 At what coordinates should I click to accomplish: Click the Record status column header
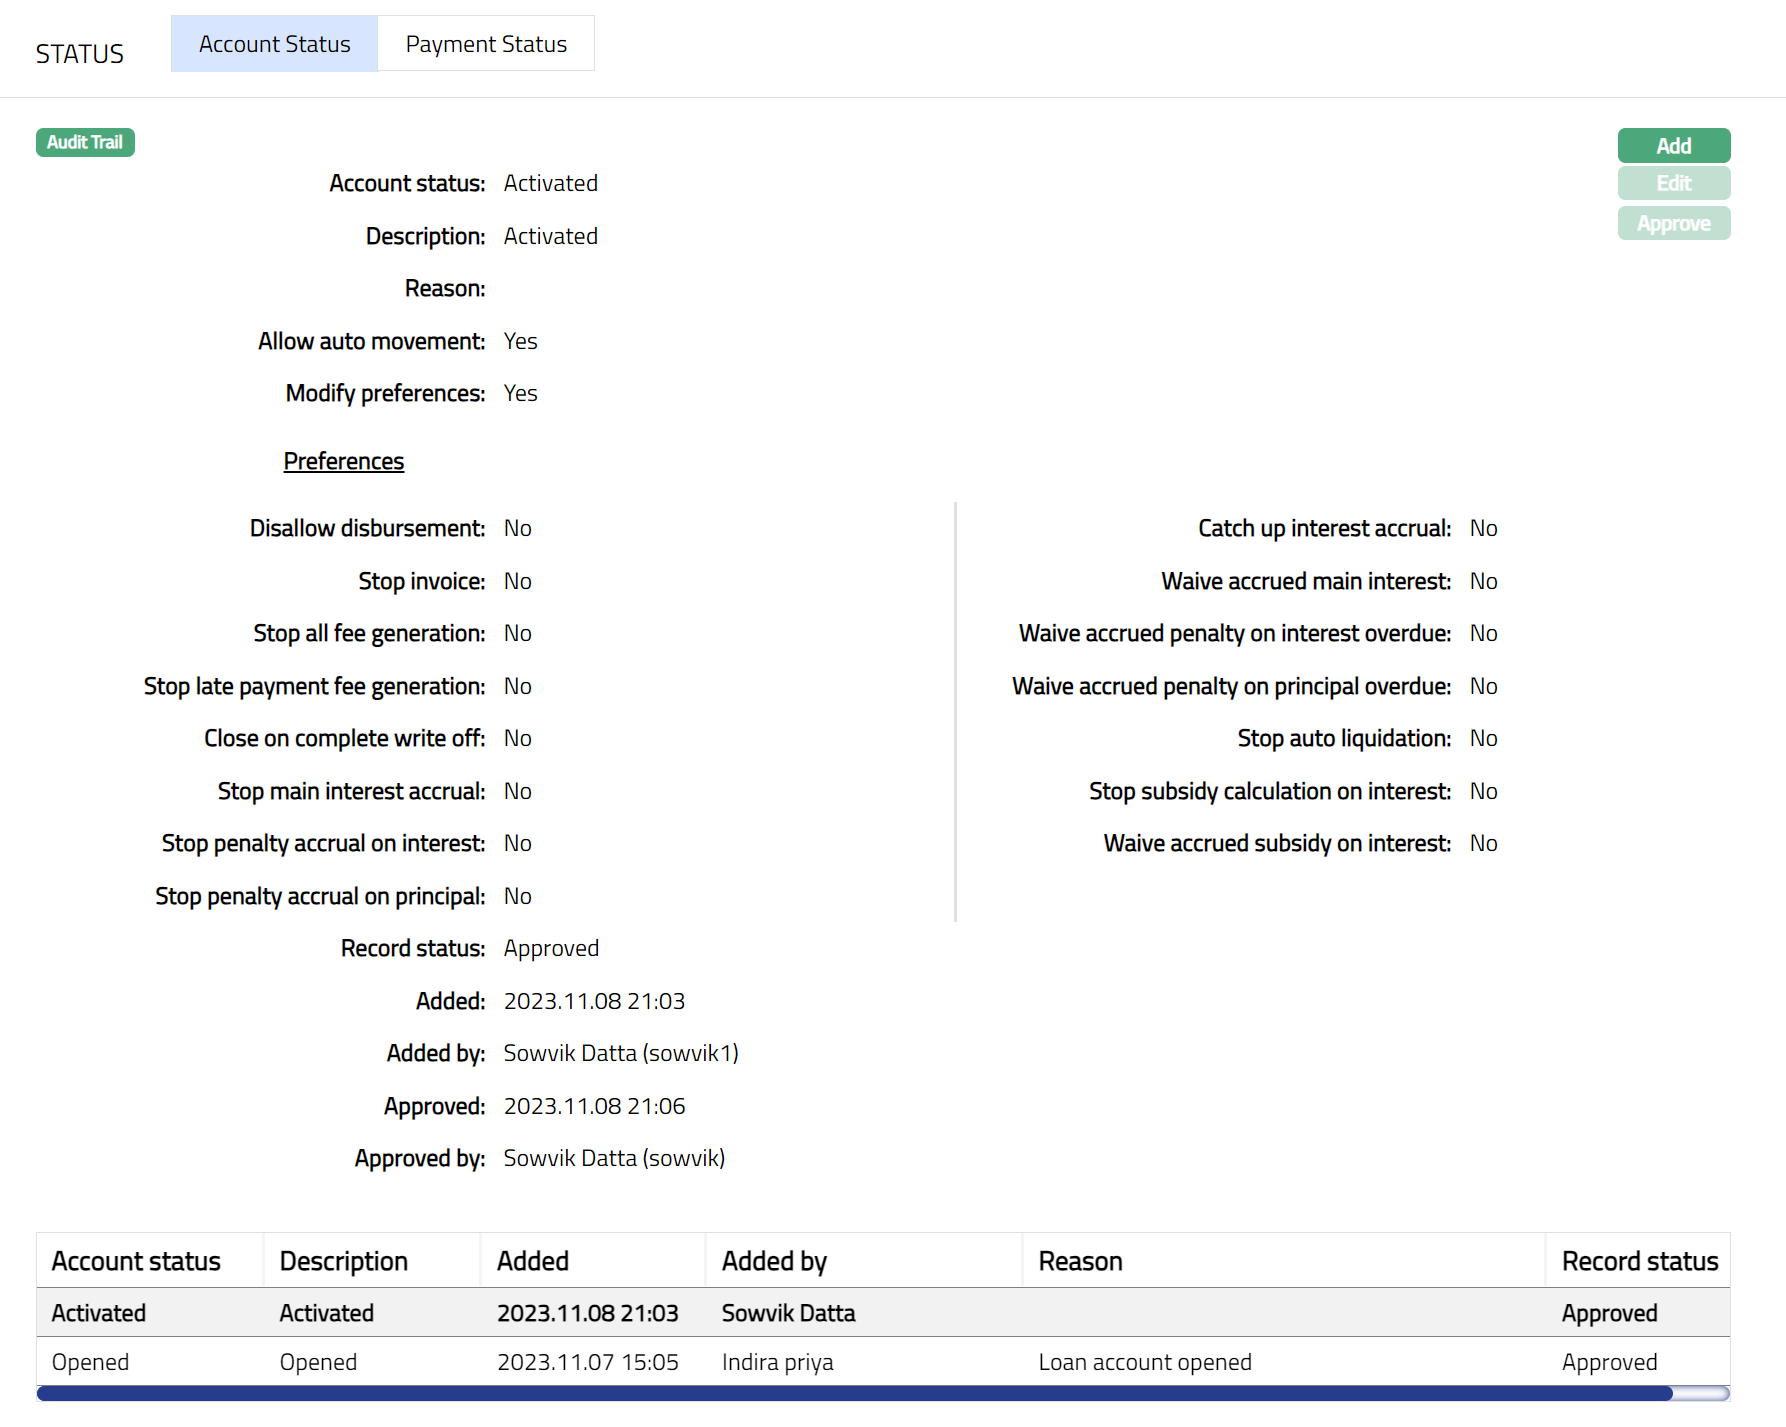[1639, 1261]
